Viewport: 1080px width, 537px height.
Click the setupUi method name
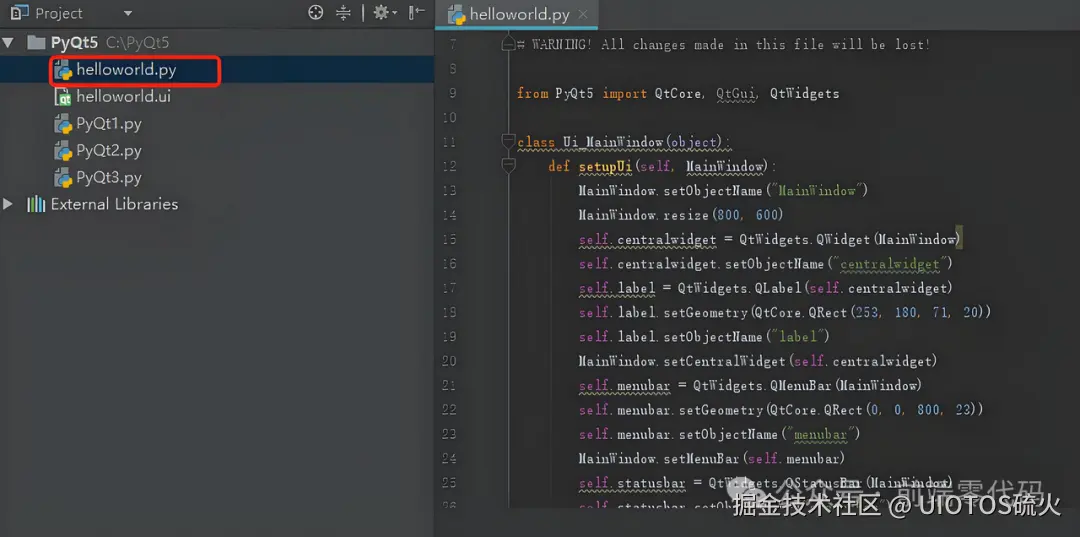point(605,166)
